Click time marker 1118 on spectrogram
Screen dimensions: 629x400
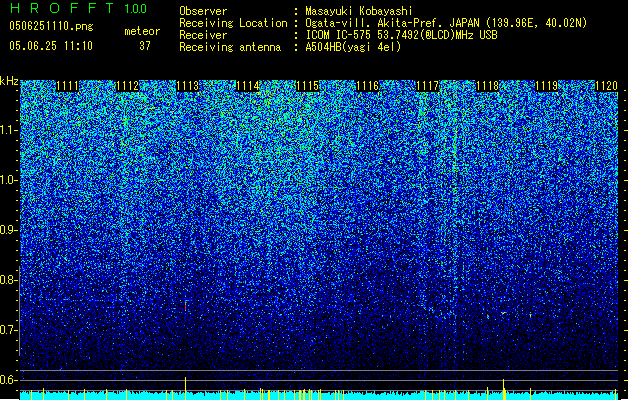487,86
